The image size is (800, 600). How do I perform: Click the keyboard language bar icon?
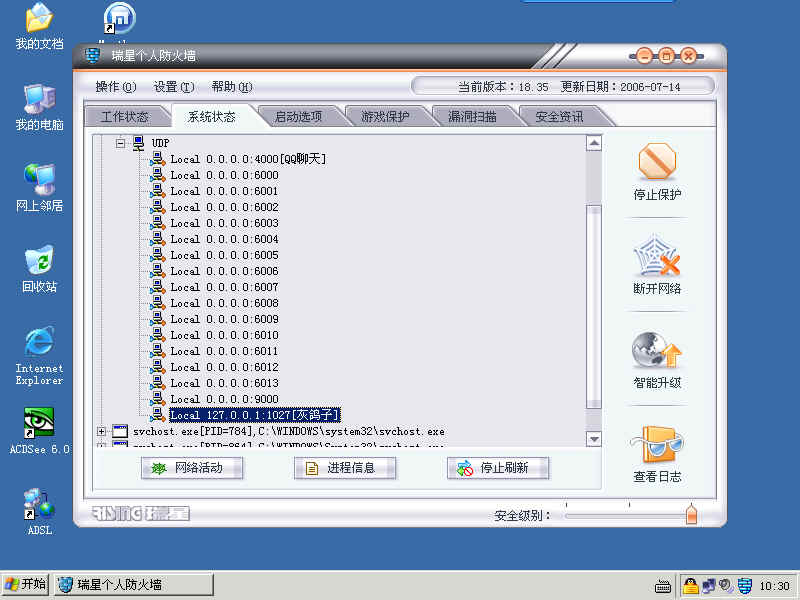pyautogui.click(x=663, y=586)
